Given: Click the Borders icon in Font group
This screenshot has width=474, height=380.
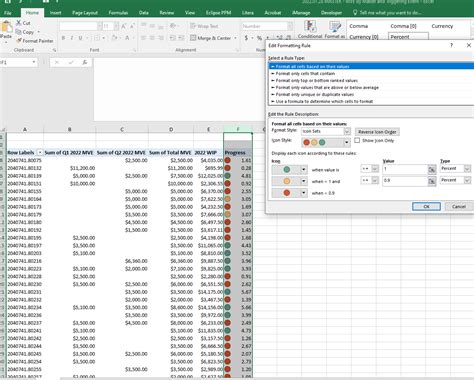Looking at the screenshot, I should 97,38.
